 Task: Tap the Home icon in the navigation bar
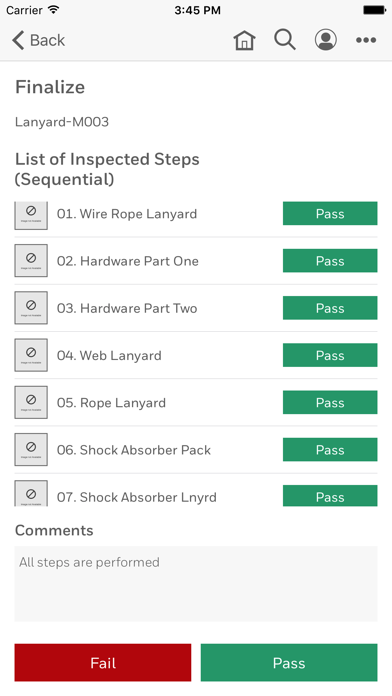(244, 40)
